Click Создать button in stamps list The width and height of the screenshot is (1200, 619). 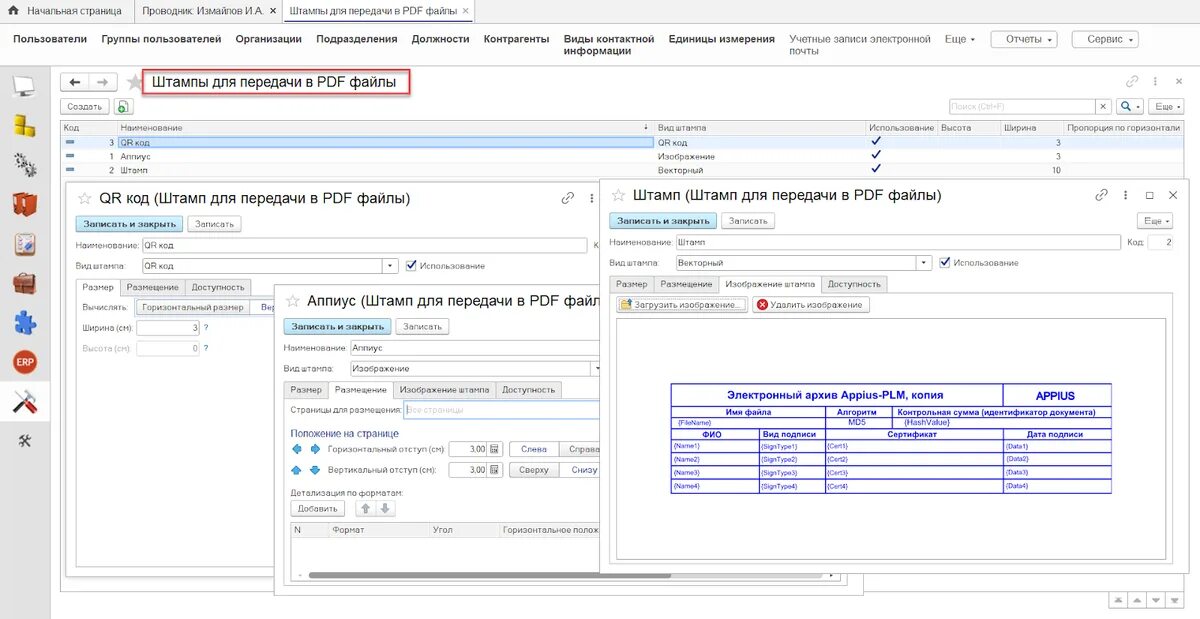(85, 106)
